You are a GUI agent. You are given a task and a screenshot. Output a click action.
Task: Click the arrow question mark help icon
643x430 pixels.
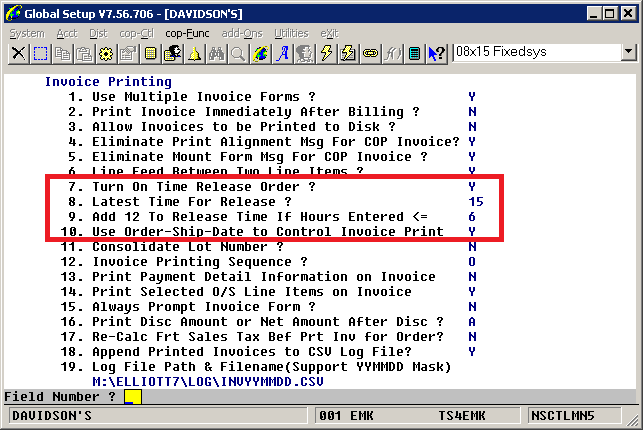pos(437,54)
